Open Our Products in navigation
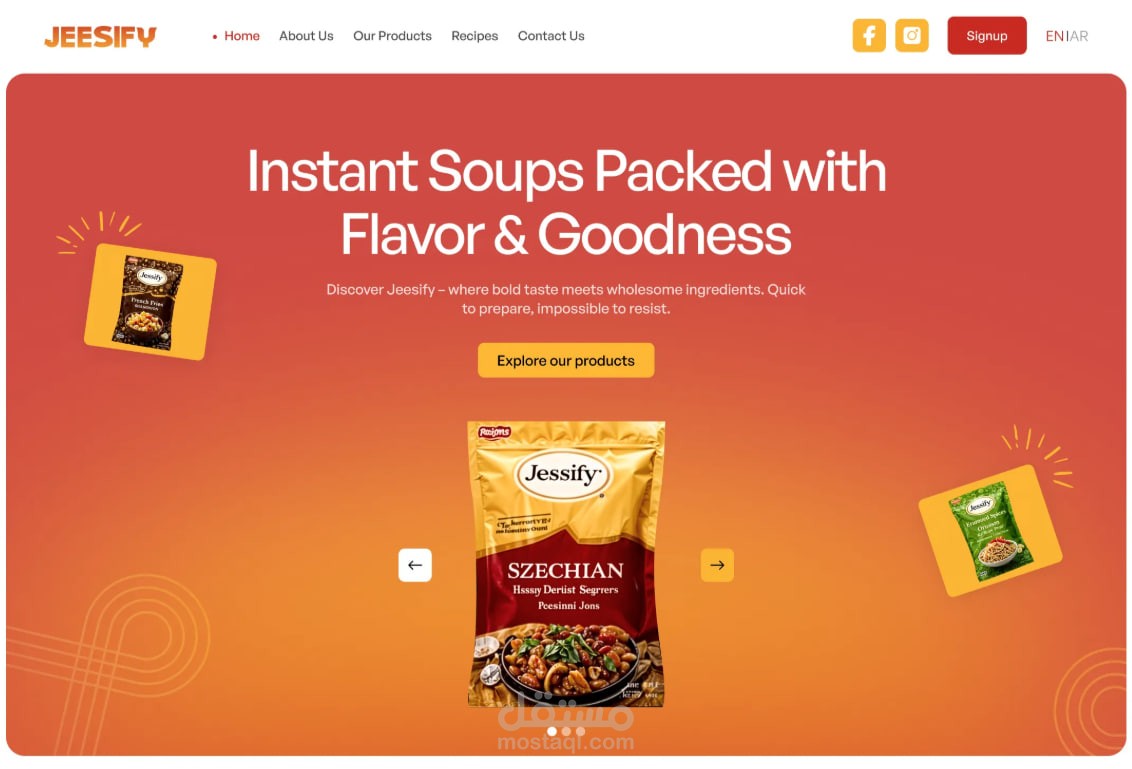The image size is (1132, 769). point(392,36)
